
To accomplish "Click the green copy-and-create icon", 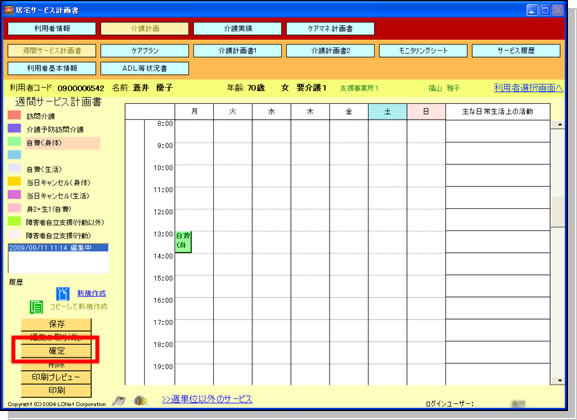I will click(36, 307).
